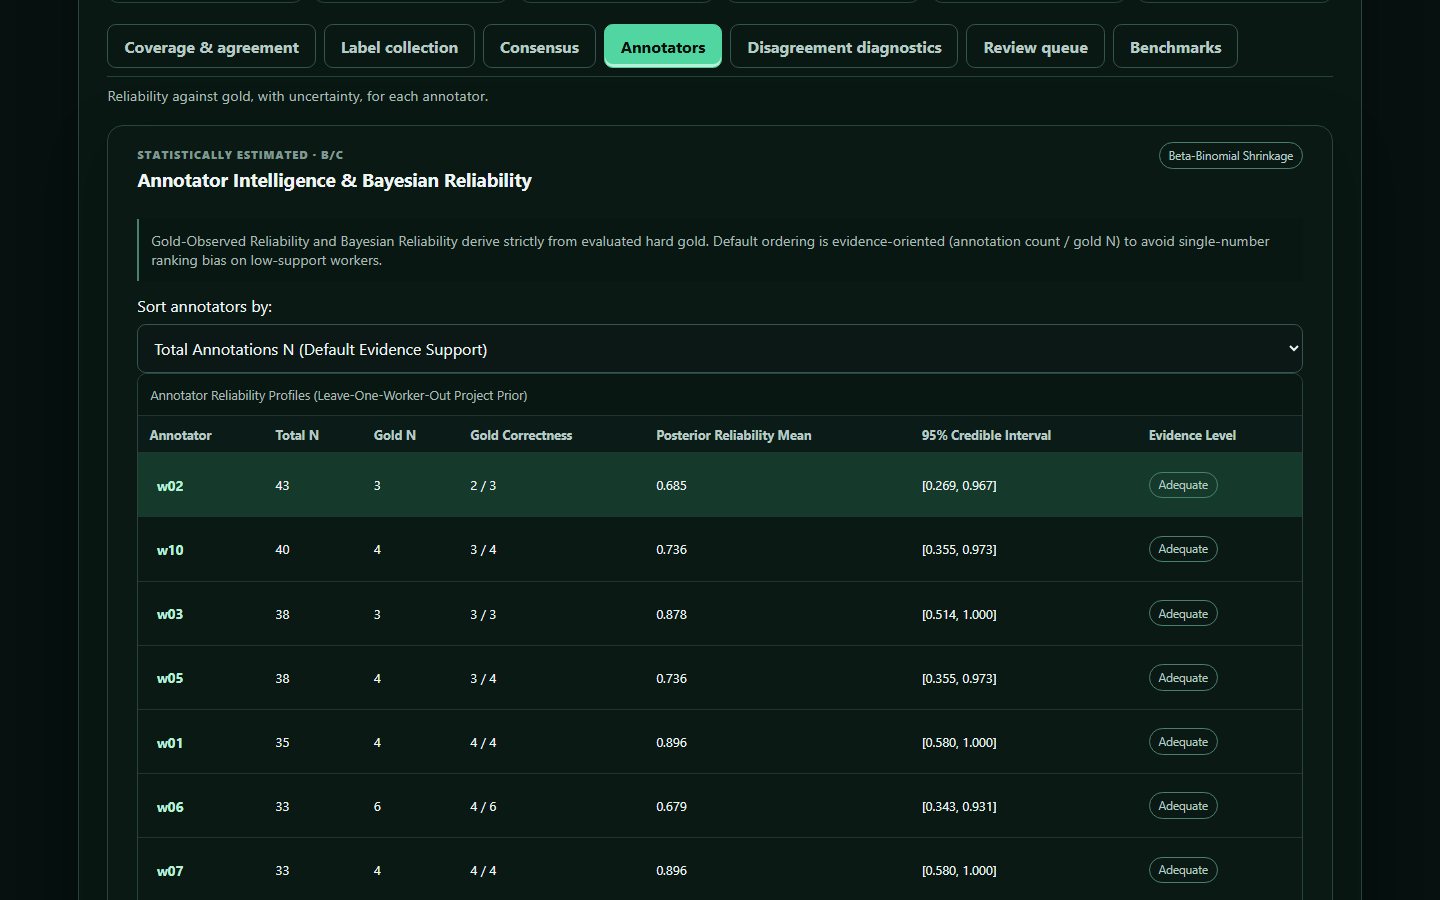This screenshot has height=900, width=1440.
Task: Click w02's total N value 43
Action: point(282,485)
